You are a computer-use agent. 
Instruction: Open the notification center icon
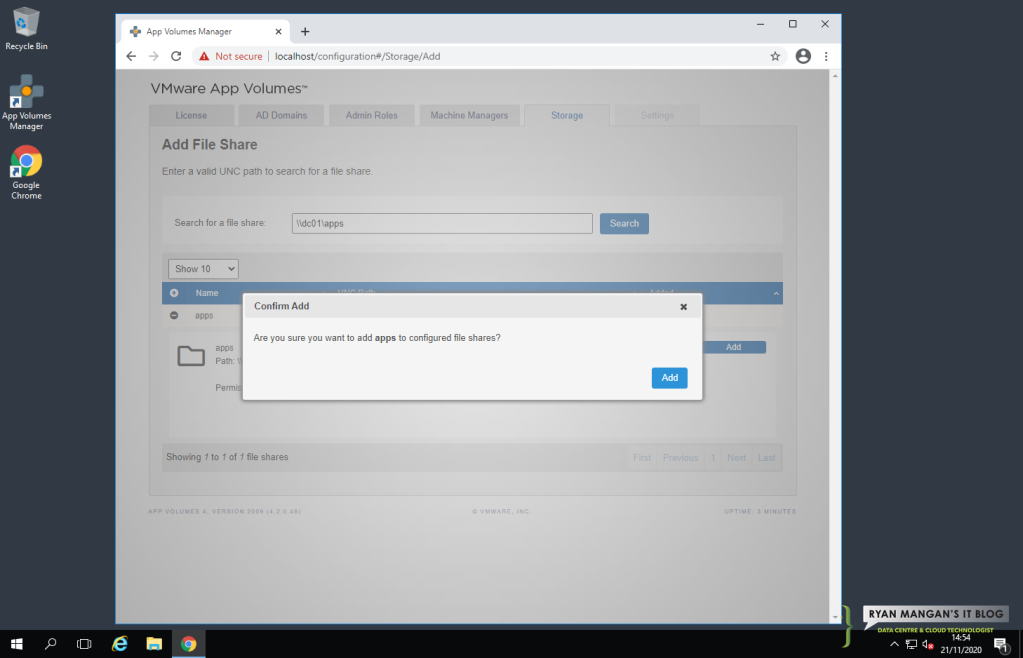1001,645
